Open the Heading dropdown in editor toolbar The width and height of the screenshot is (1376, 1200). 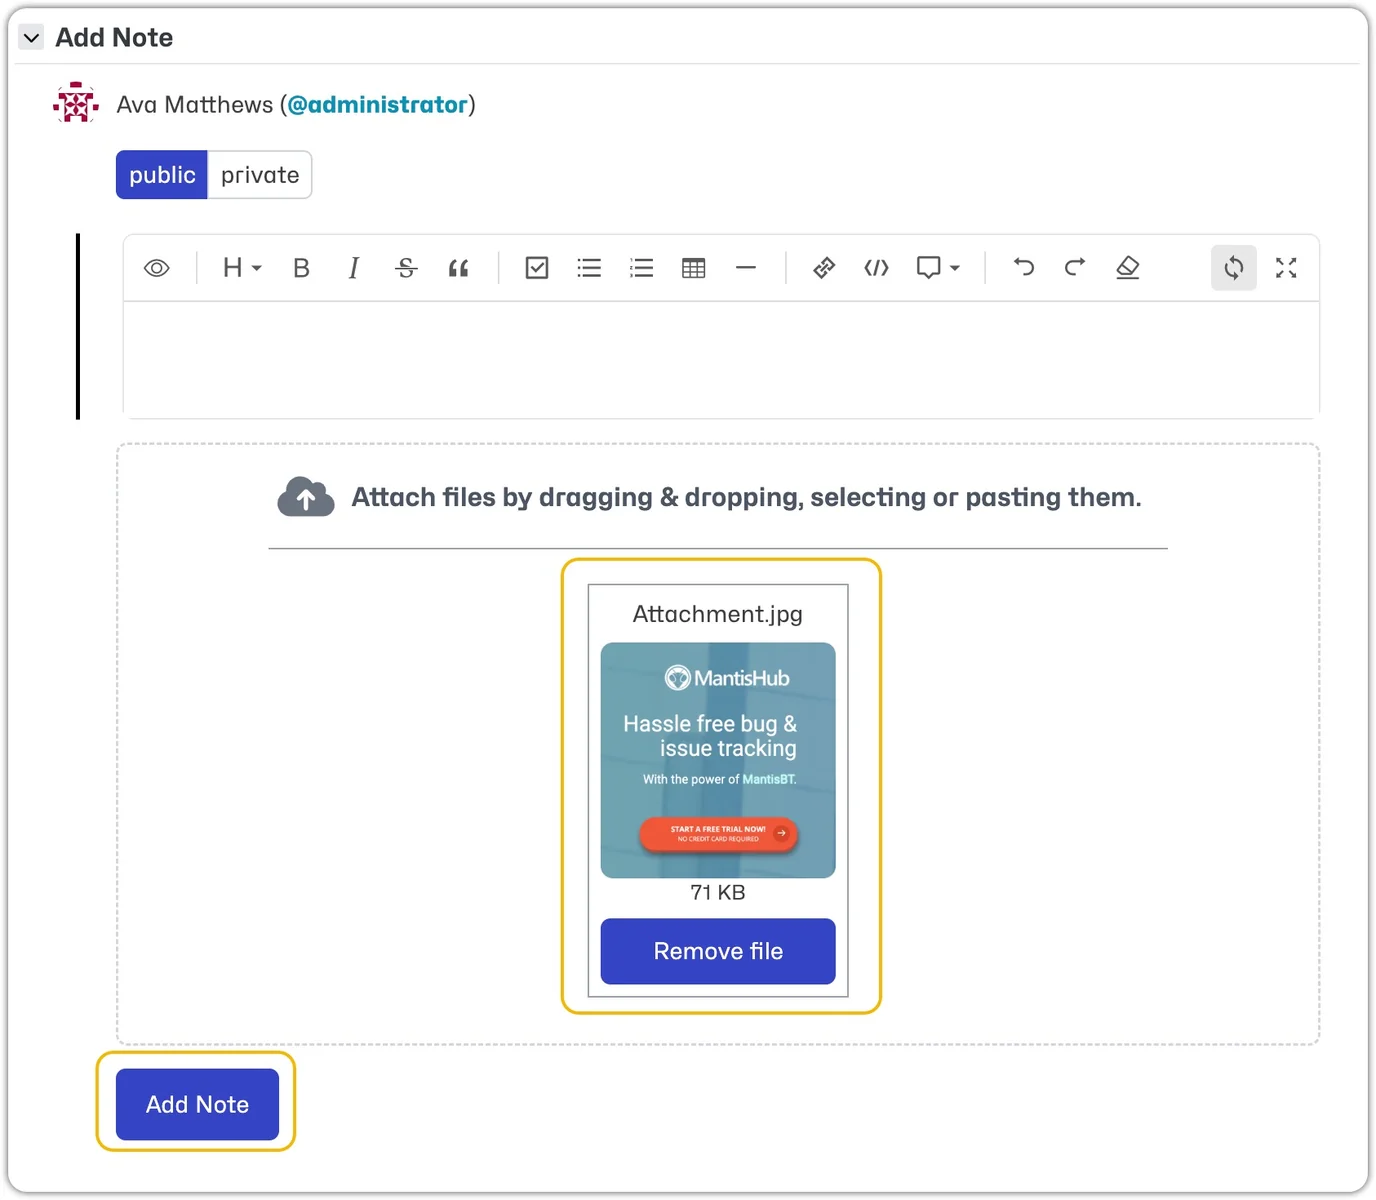tap(242, 268)
